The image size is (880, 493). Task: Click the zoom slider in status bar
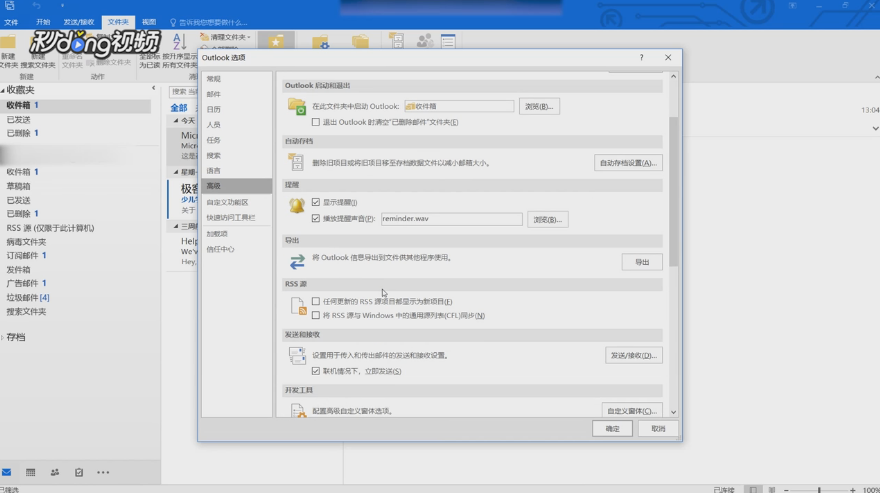(x=819, y=490)
